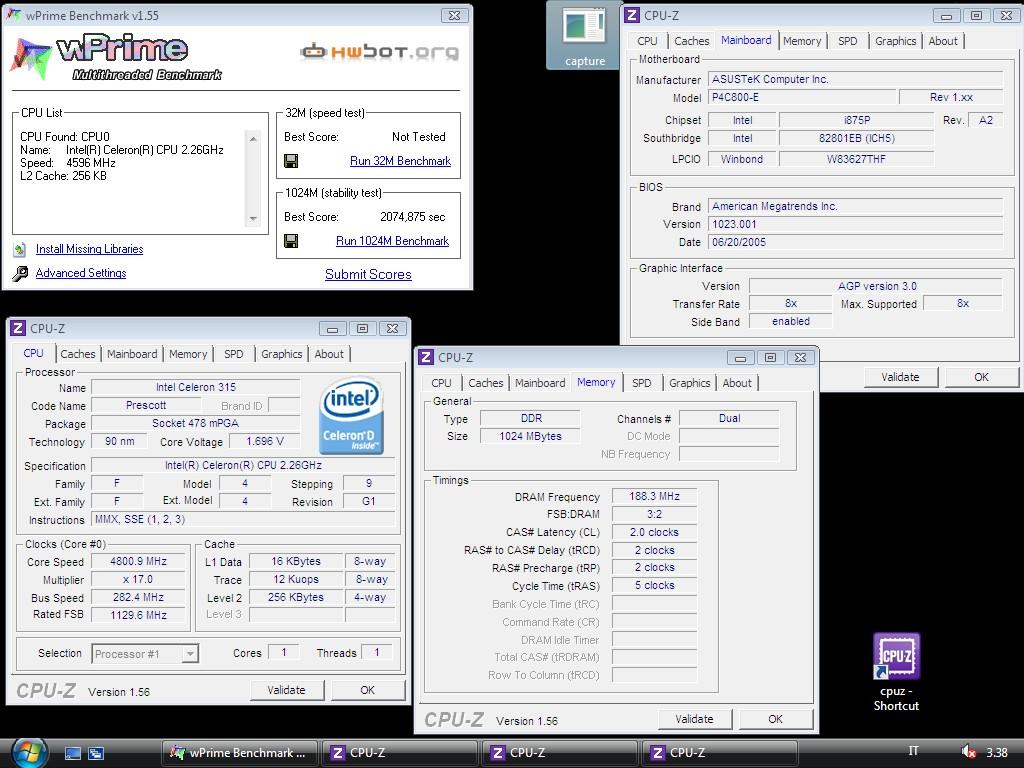Open the cpuz - Shortcut desktop icon
This screenshot has height=768, width=1024.
coord(896,673)
